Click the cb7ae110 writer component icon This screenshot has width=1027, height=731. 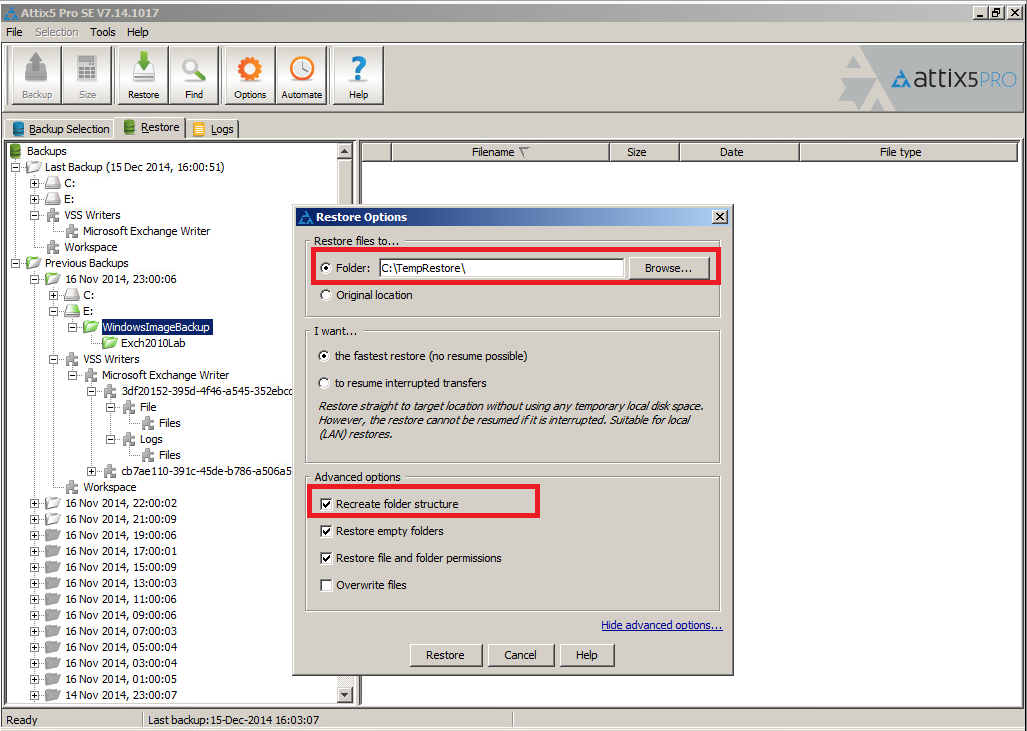point(110,471)
